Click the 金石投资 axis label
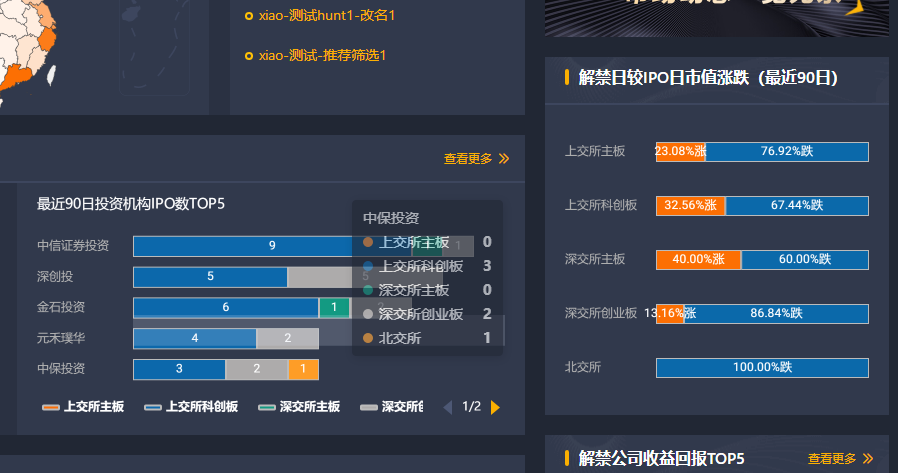 [61, 307]
